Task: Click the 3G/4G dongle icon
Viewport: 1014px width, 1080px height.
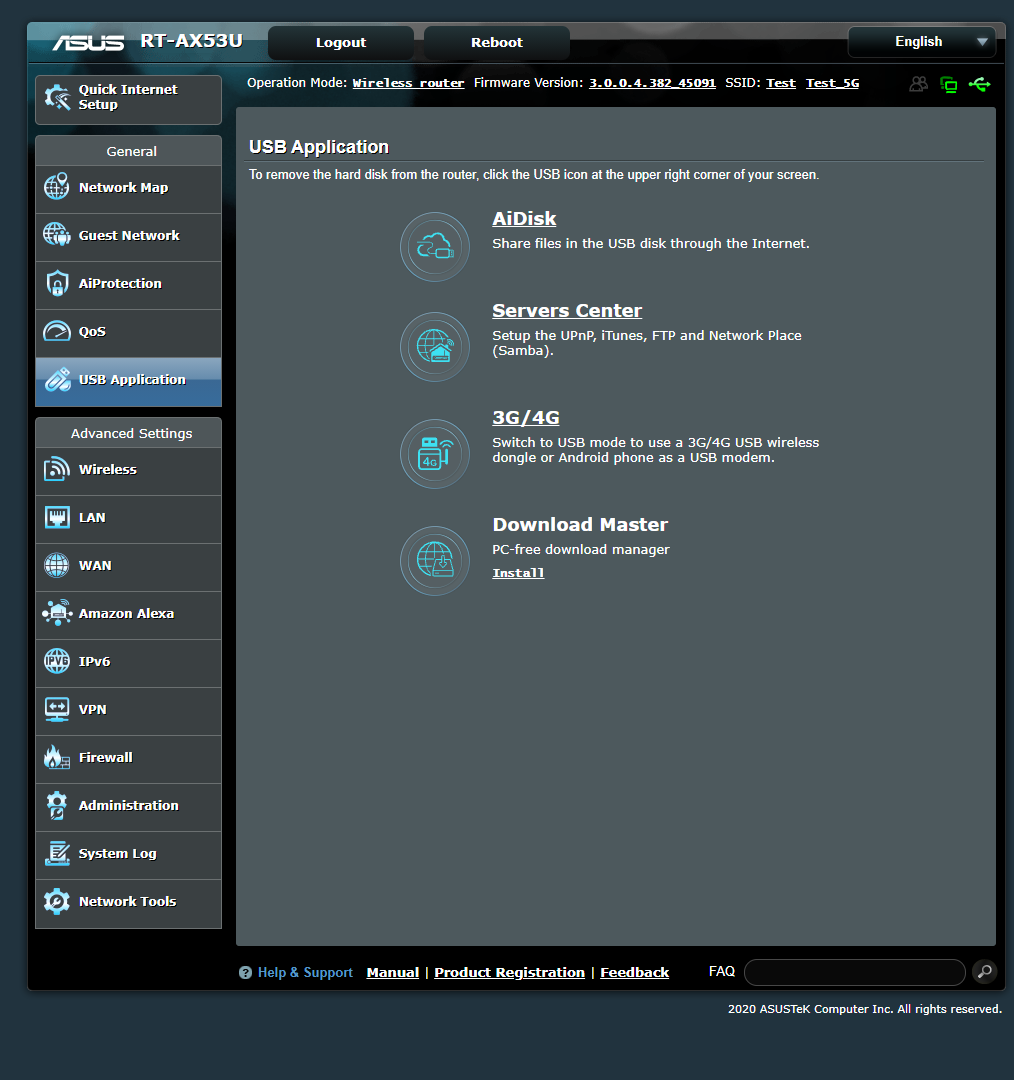Action: click(x=434, y=453)
